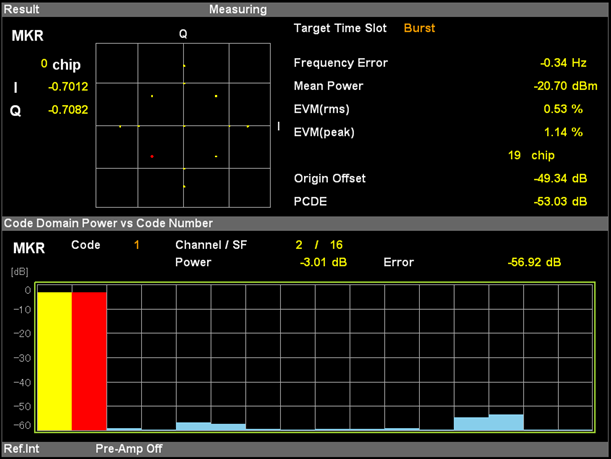Click the tallest light blue bar
The width and height of the screenshot is (611, 459).
click(x=506, y=422)
